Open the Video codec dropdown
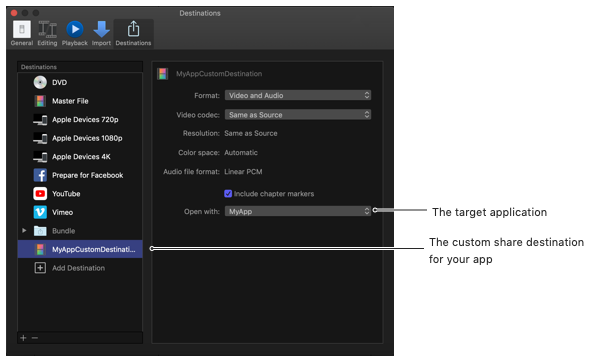The width and height of the screenshot is (593, 362). (x=298, y=115)
